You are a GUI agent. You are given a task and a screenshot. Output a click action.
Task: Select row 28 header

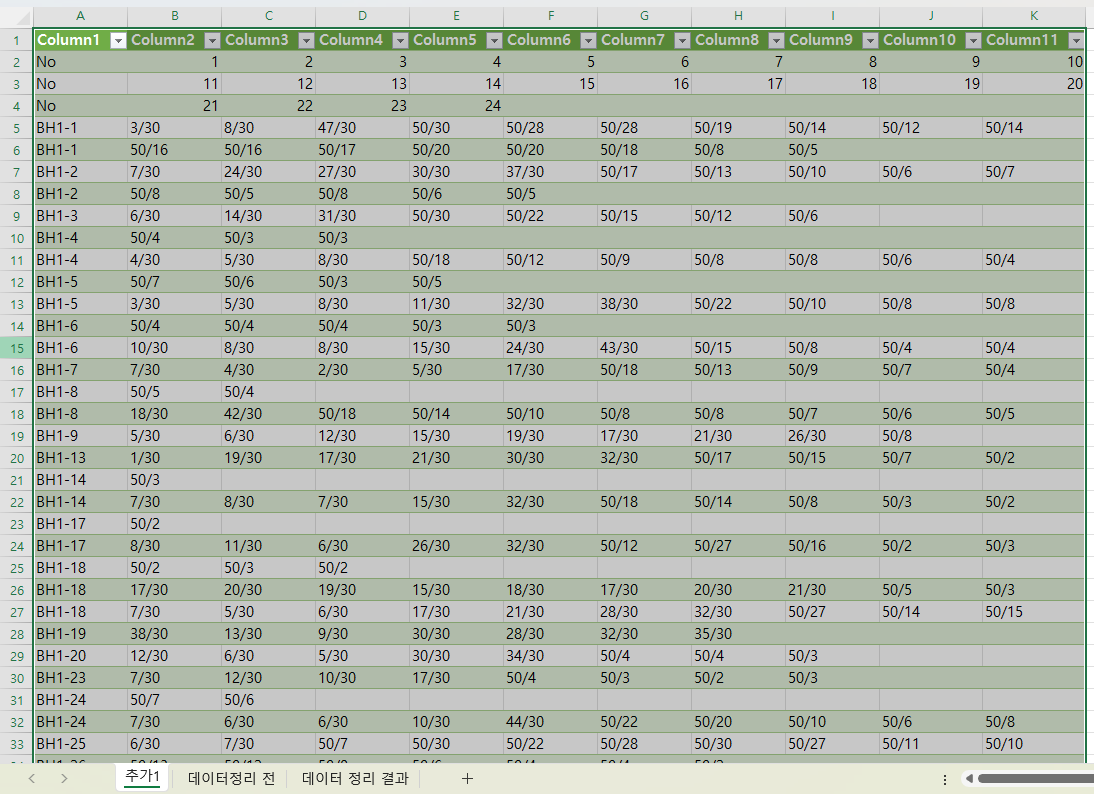(x=17, y=634)
